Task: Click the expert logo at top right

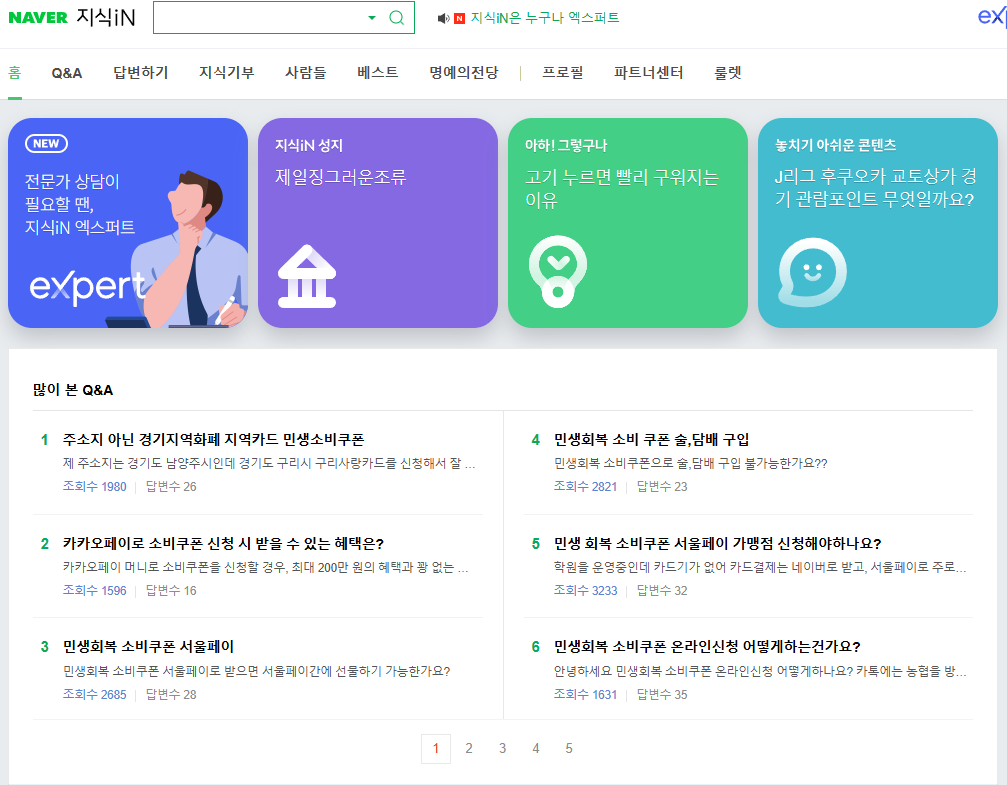Action: pos(992,17)
